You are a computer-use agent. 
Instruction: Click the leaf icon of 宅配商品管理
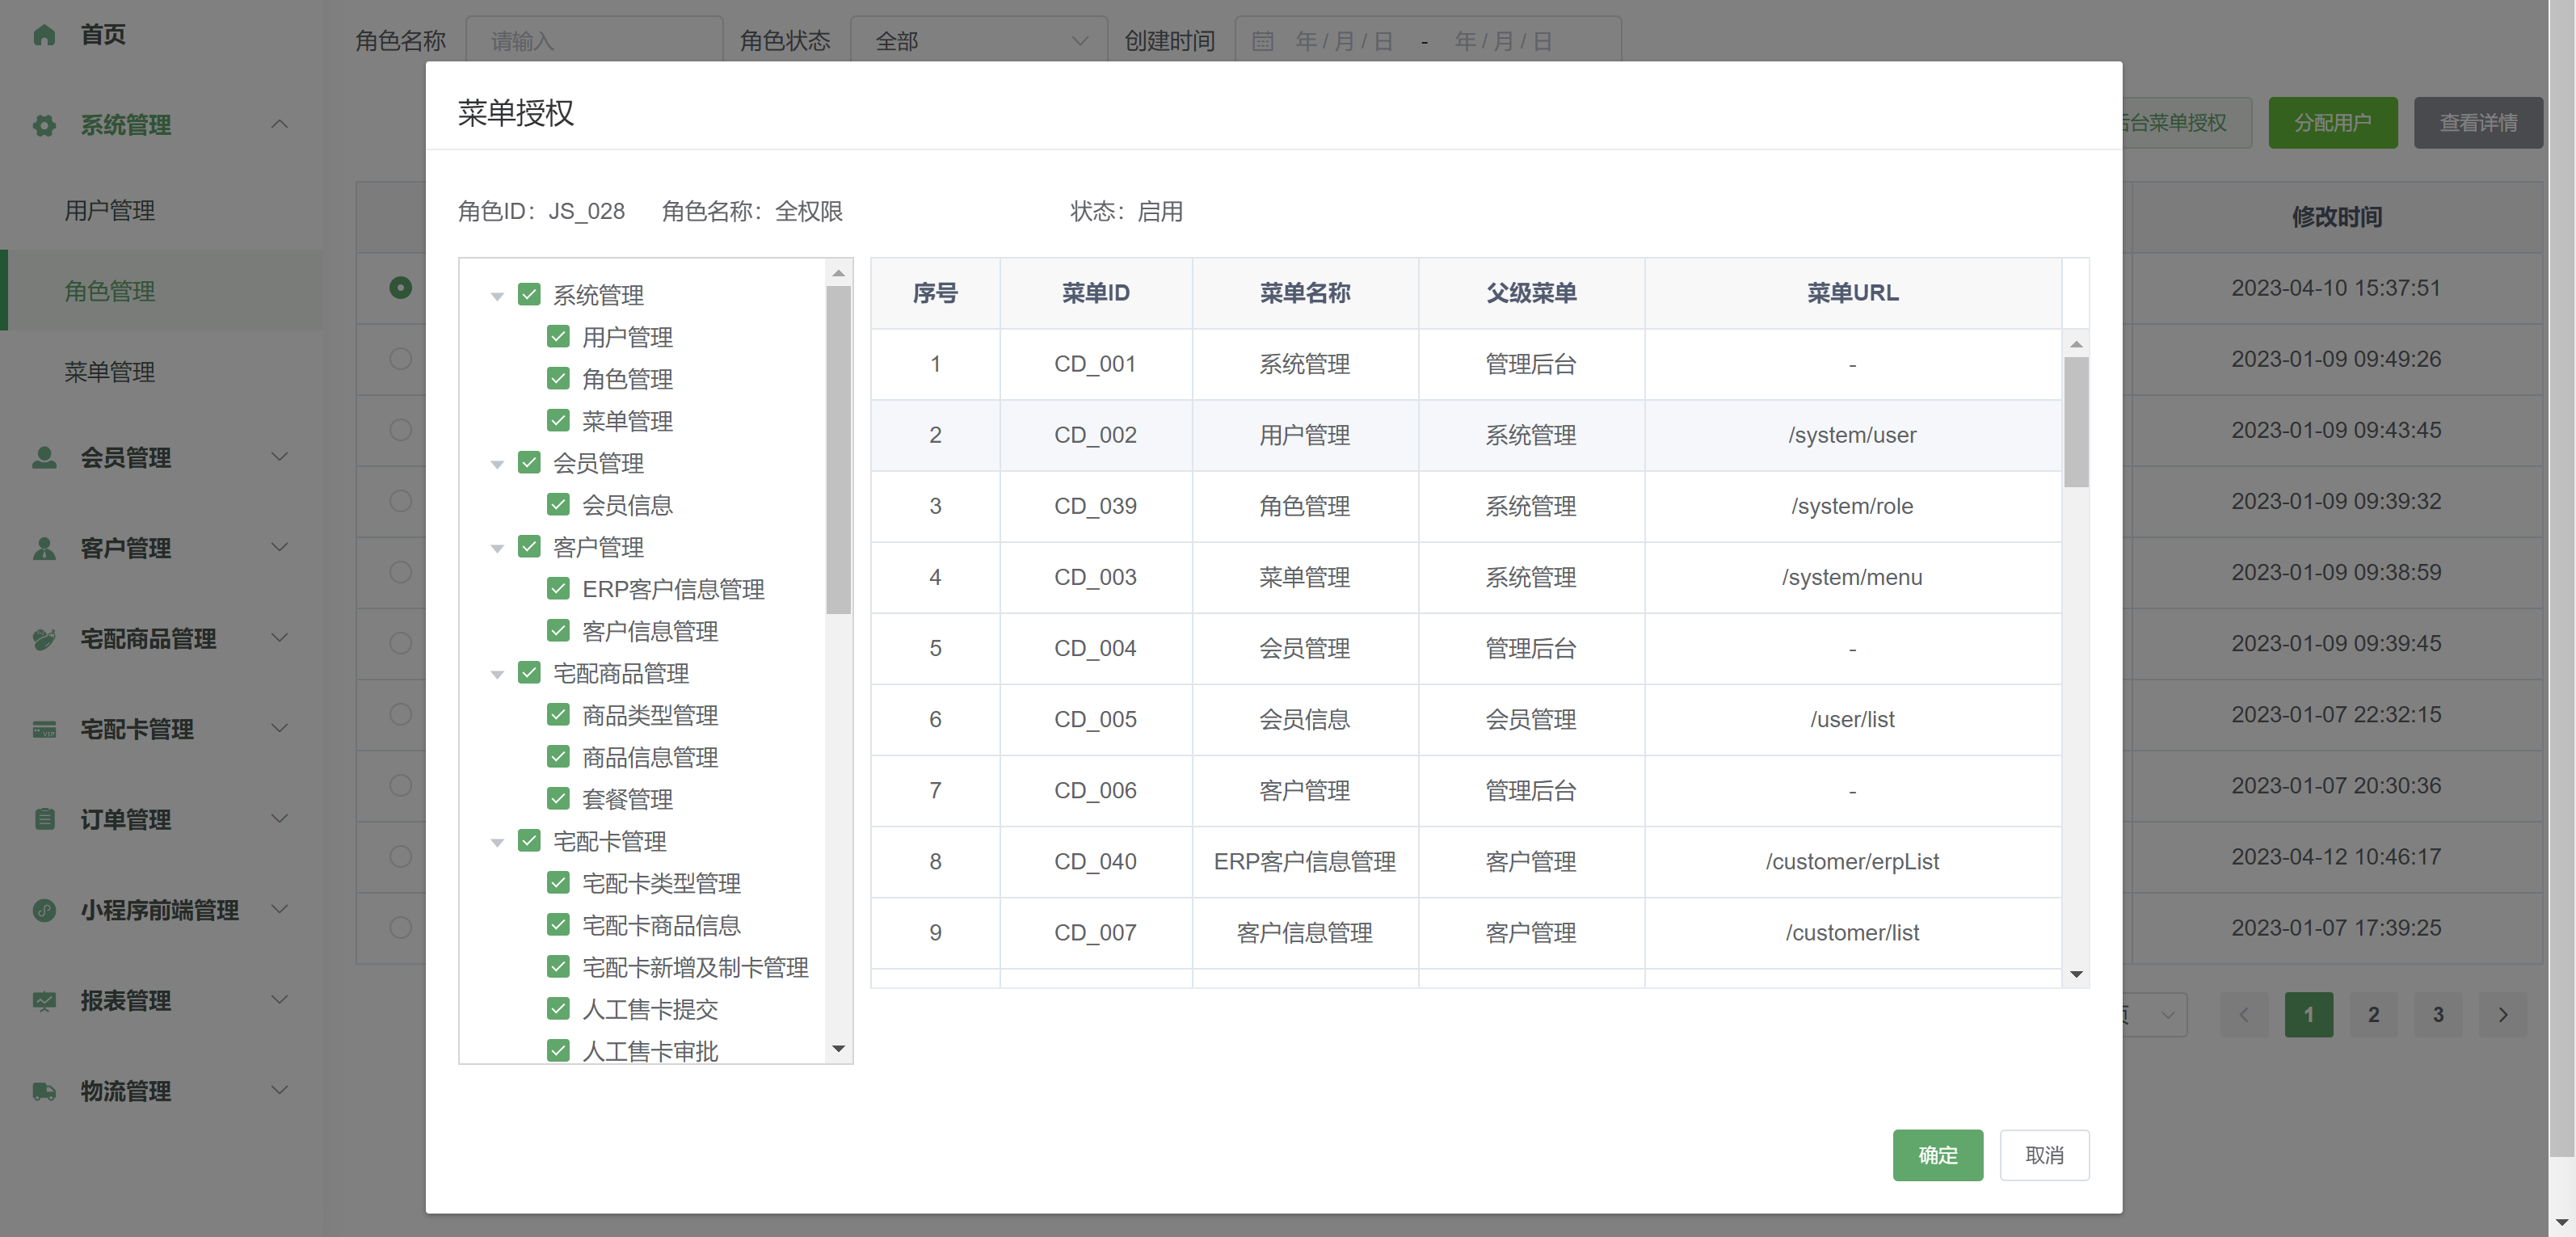click(x=44, y=638)
